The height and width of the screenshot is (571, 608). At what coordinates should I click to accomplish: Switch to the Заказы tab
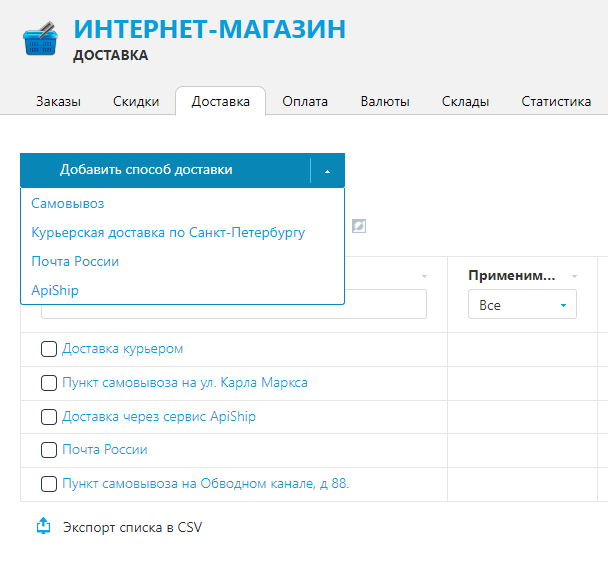(59, 102)
